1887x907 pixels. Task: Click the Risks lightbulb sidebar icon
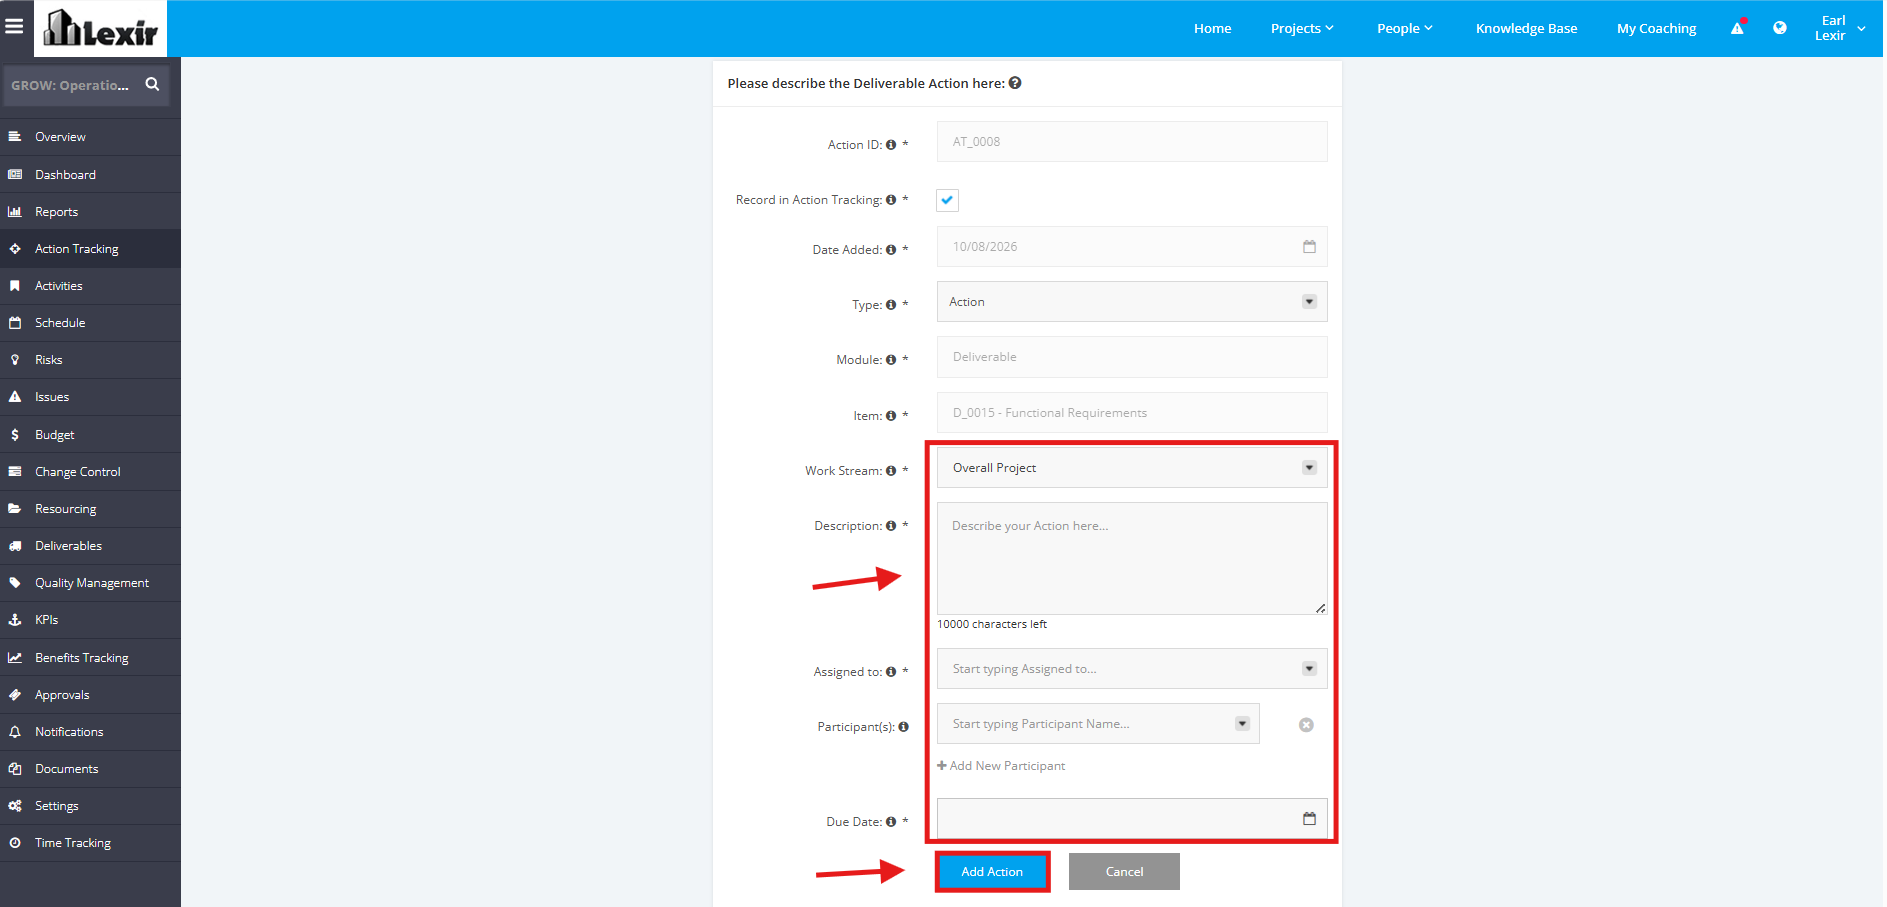click(15, 360)
